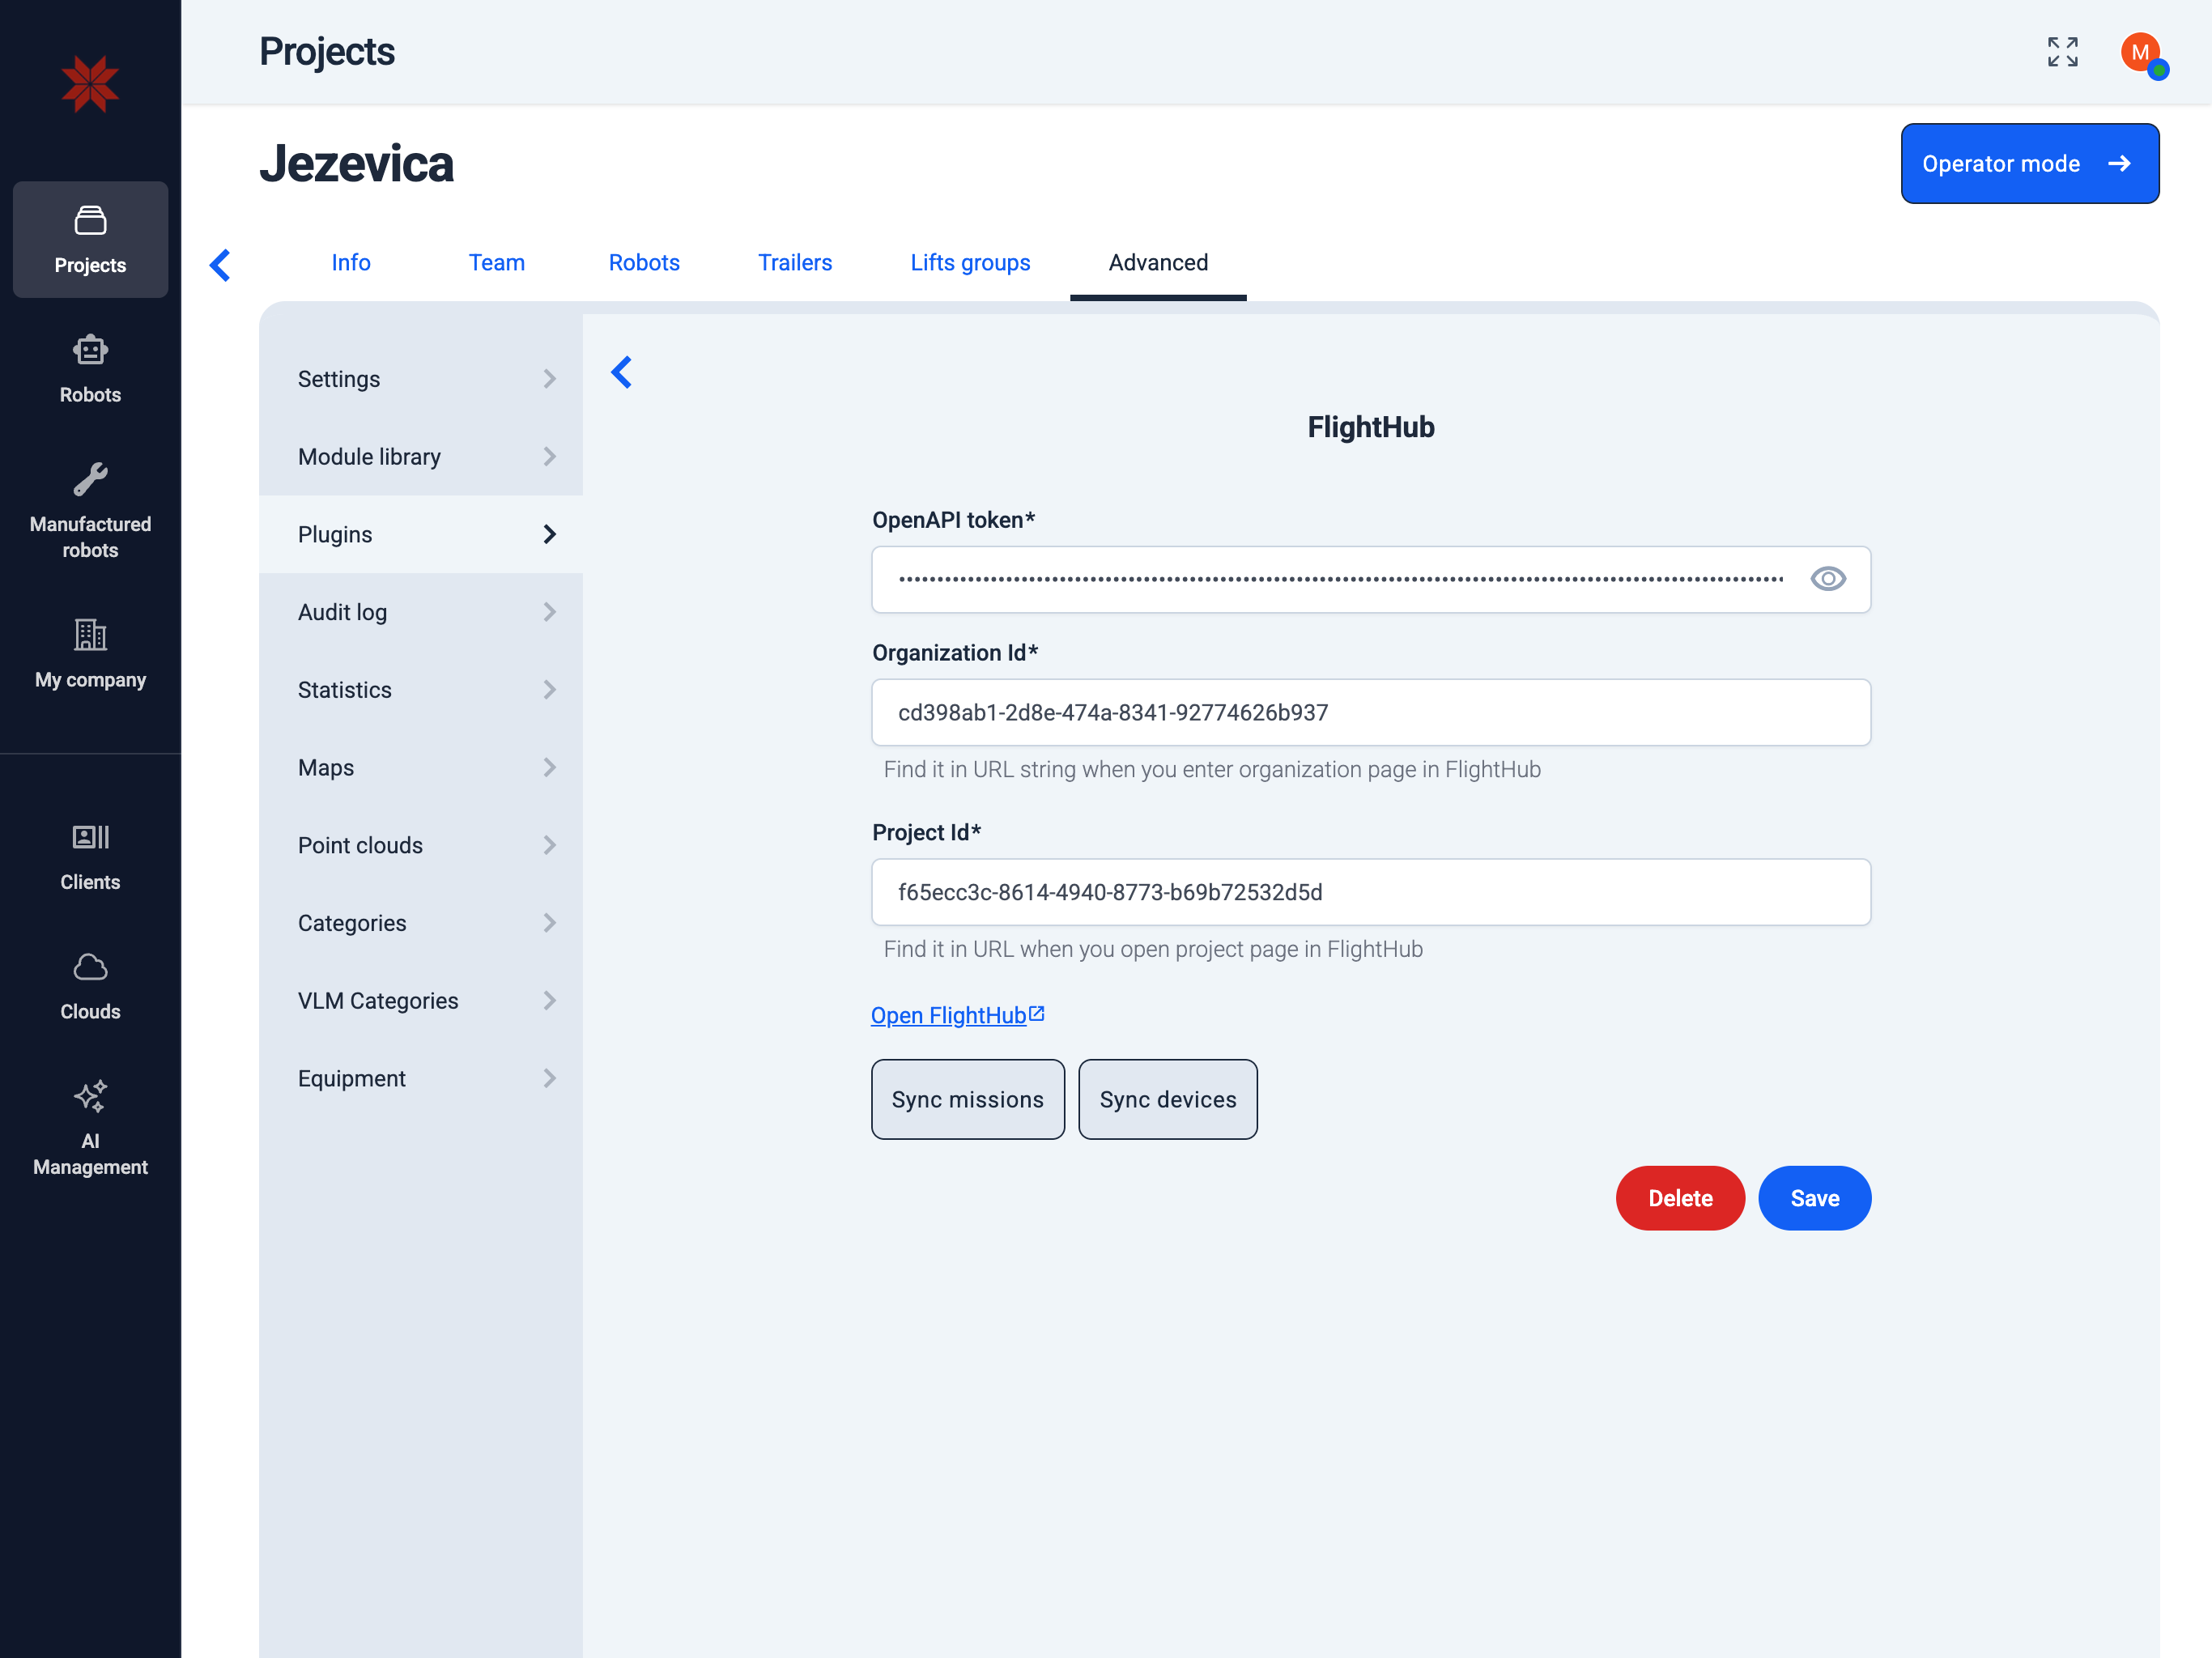
Task: Show the OpenAPI token with eye icon
Action: coord(1828,579)
